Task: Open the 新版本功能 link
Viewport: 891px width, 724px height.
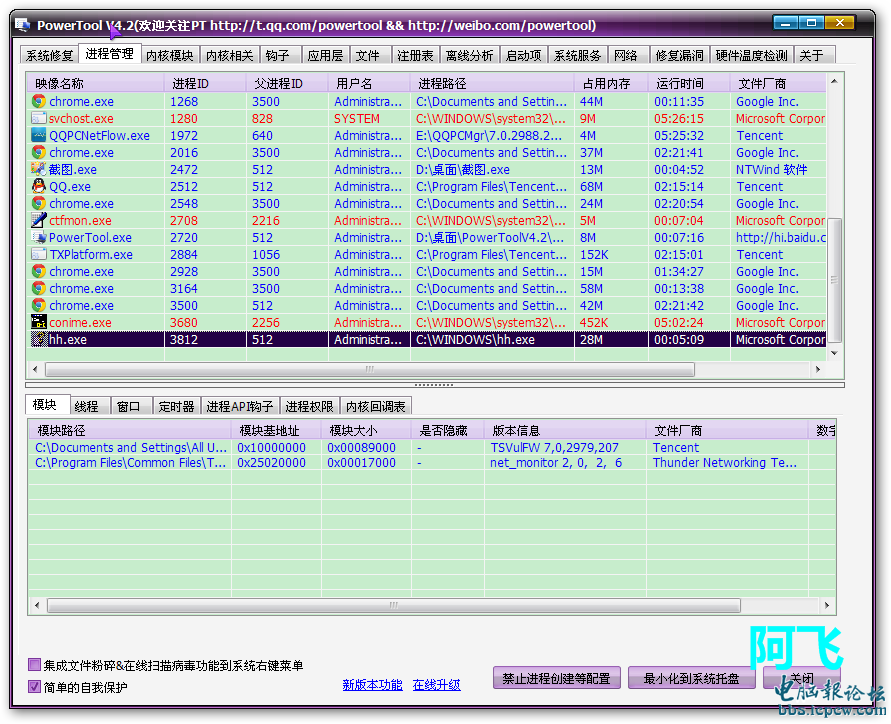Action: (x=372, y=685)
